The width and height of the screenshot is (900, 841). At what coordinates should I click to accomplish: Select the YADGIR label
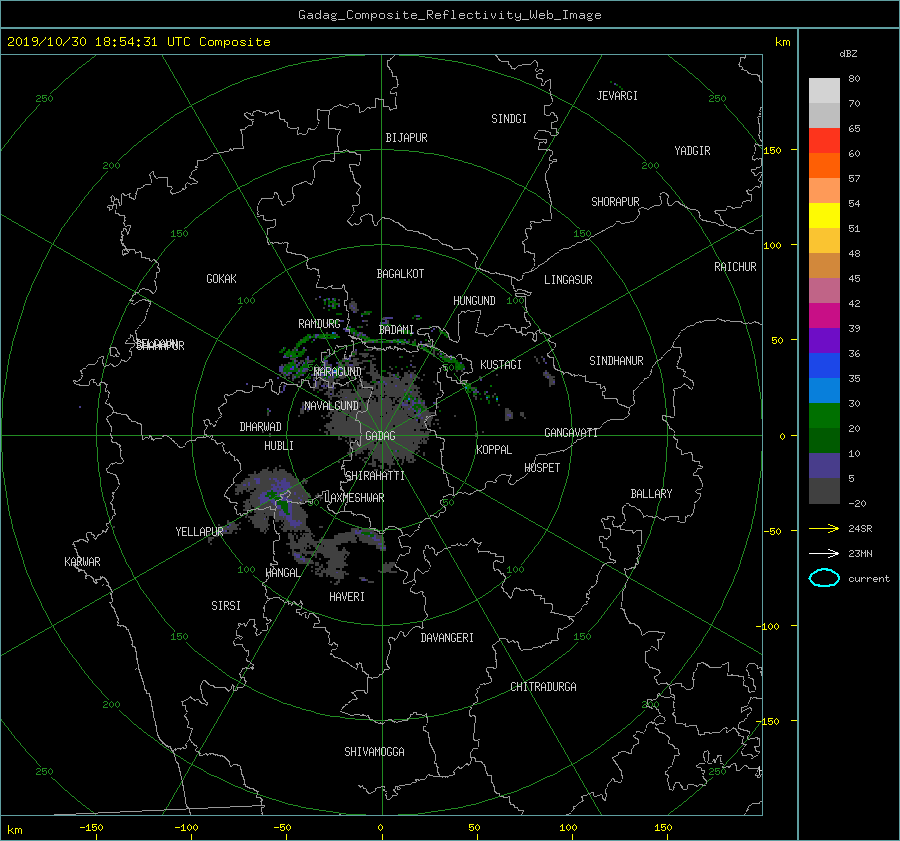click(x=692, y=151)
